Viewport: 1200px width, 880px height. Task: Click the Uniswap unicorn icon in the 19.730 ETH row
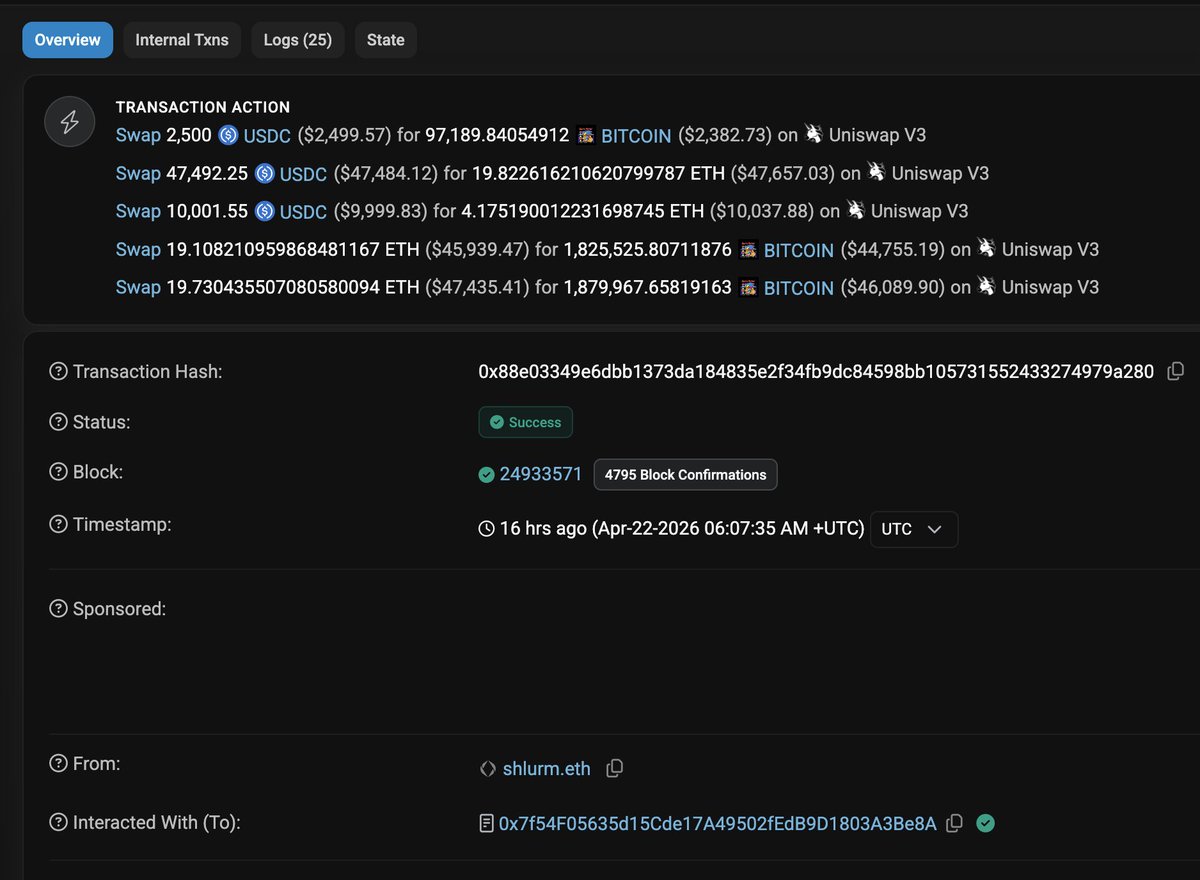[x=987, y=285]
